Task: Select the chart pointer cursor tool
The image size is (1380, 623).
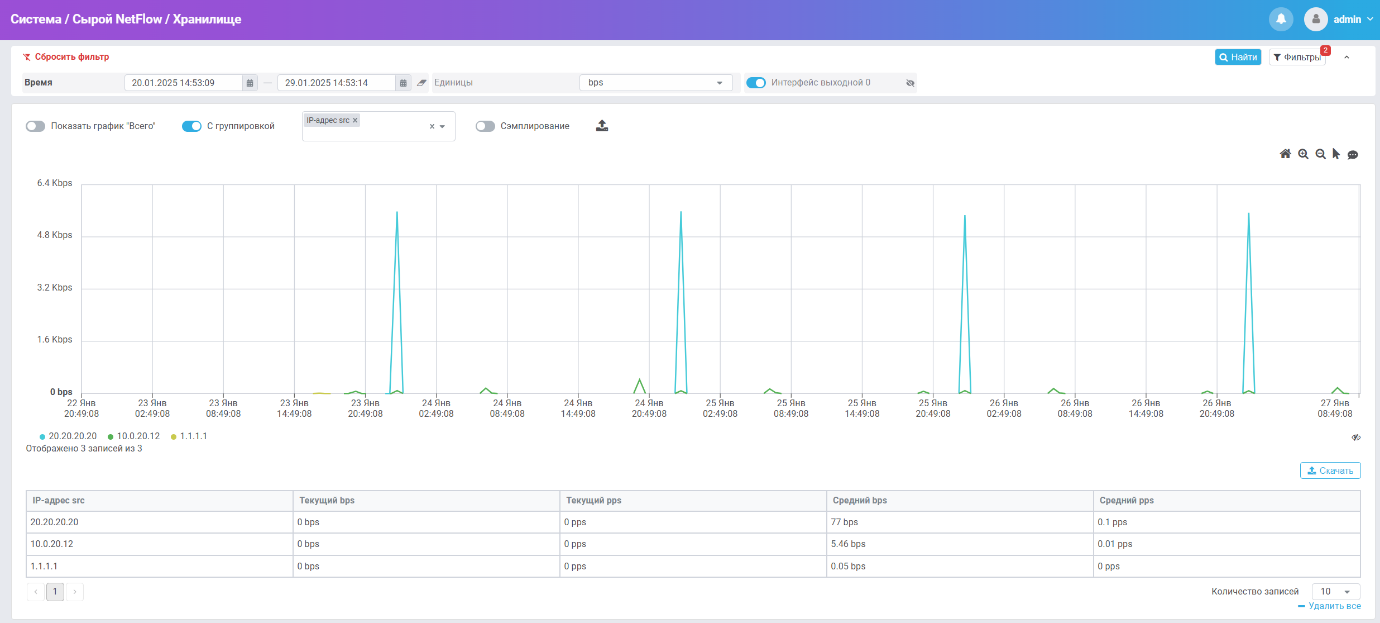Action: tap(1336, 154)
